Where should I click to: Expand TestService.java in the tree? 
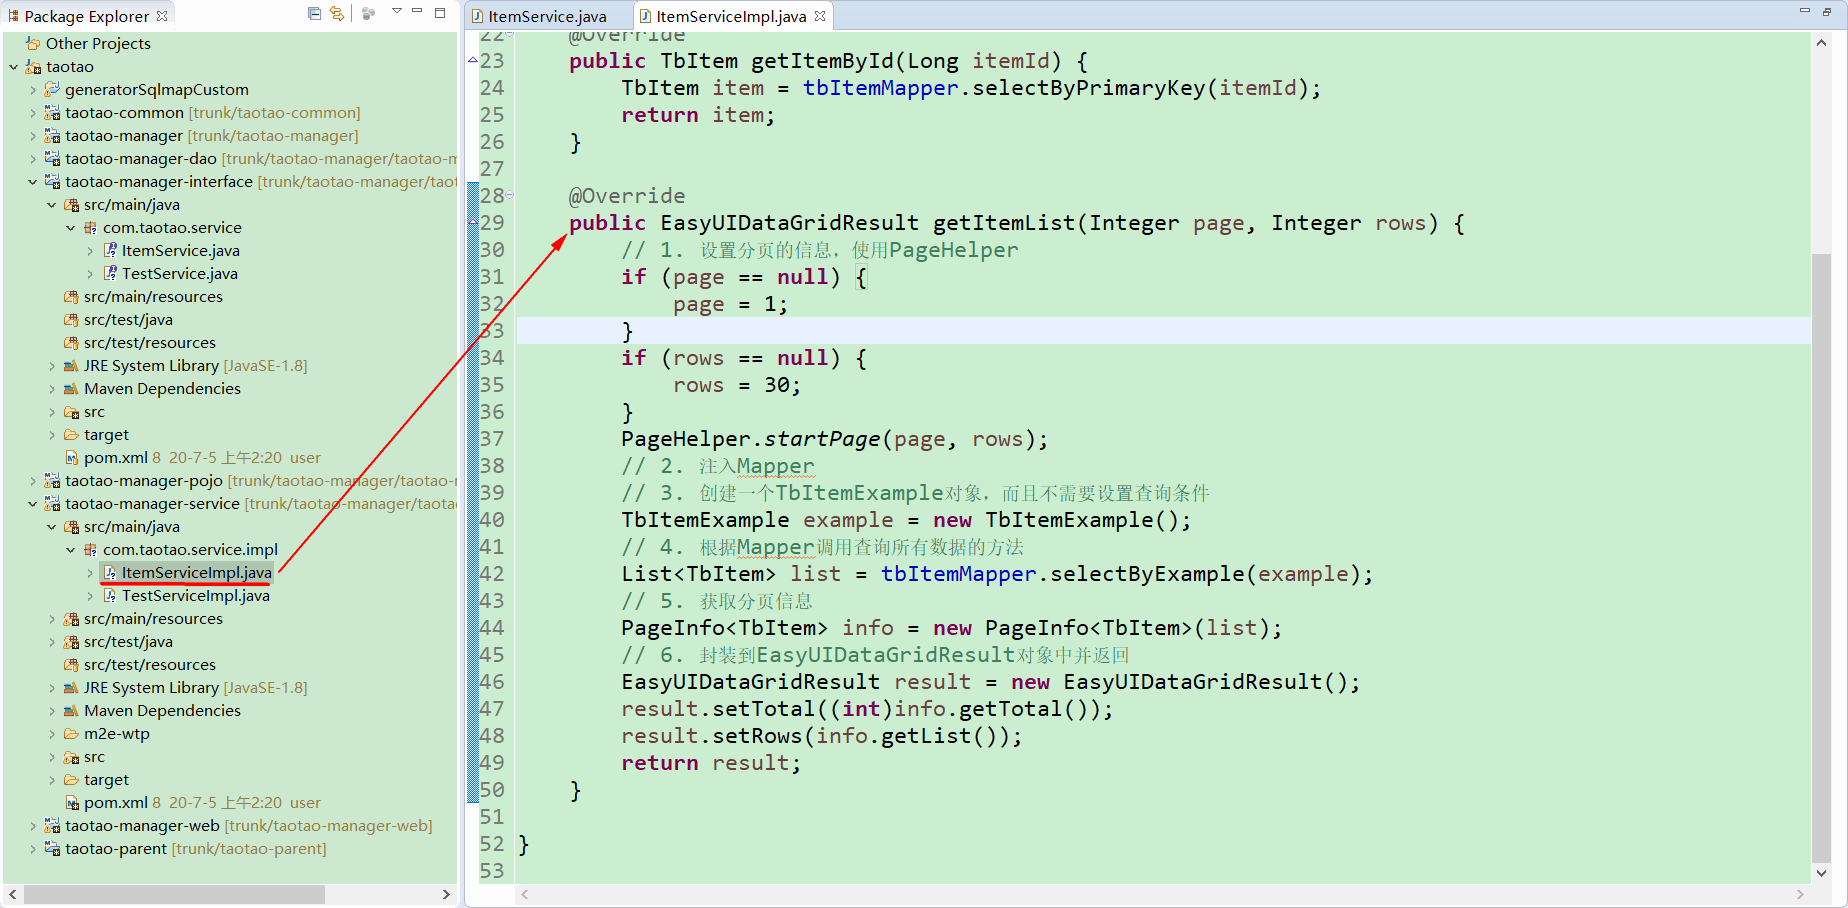pyautogui.click(x=89, y=274)
